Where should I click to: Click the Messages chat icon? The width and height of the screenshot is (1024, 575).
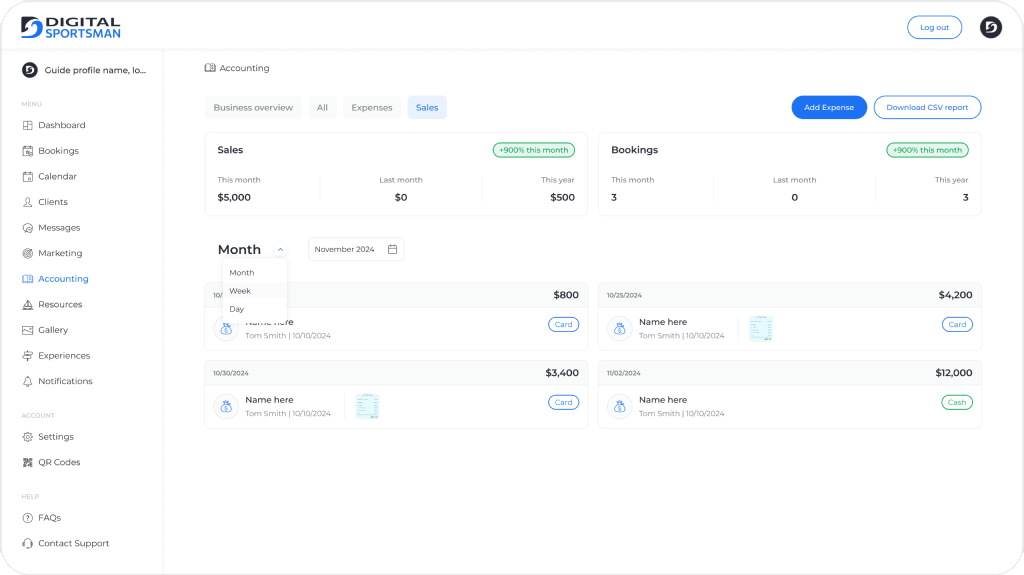point(27,228)
